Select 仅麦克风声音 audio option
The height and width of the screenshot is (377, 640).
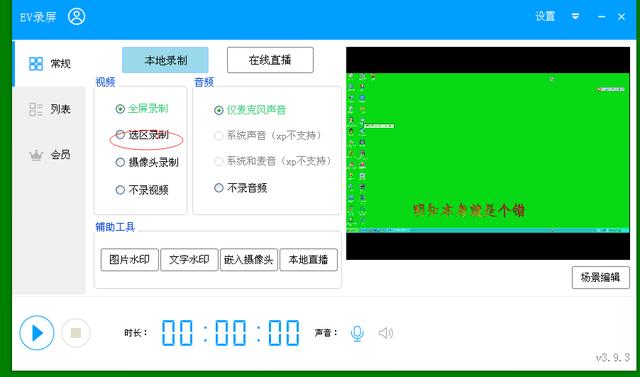pos(250,110)
